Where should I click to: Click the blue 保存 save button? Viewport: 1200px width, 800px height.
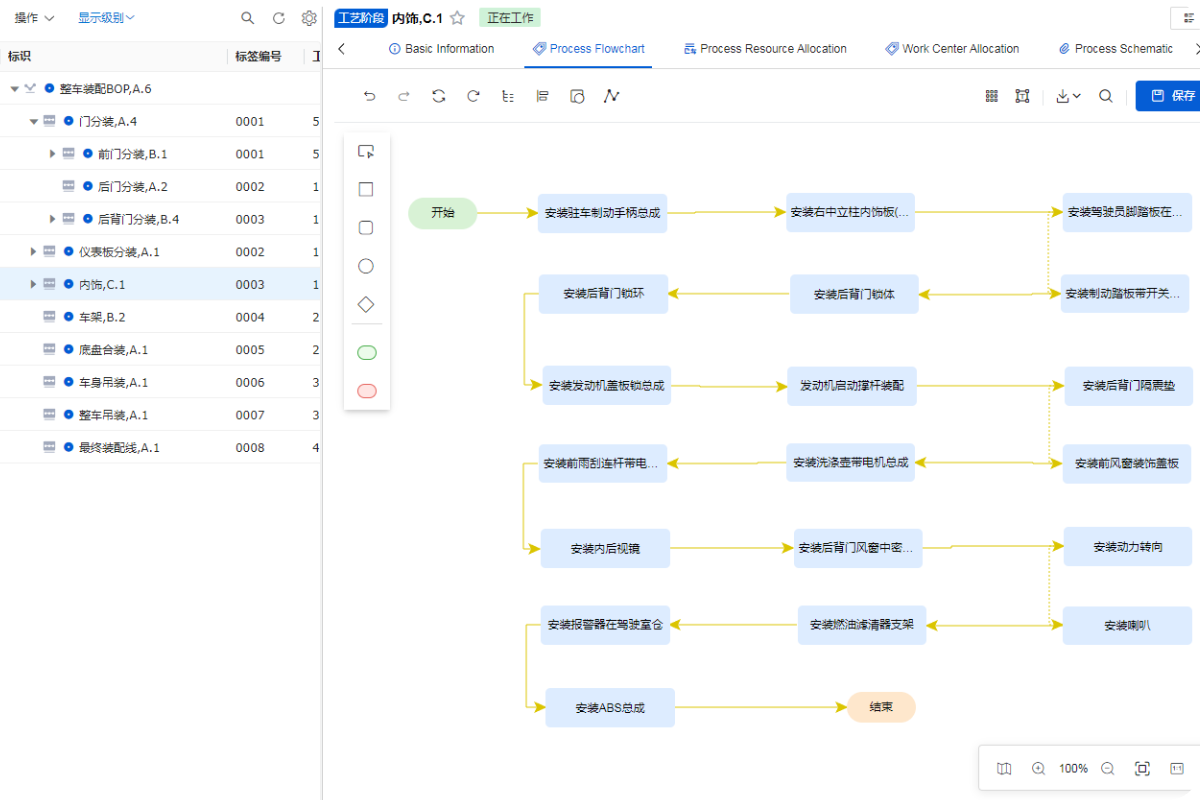pyautogui.click(x=1172, y=96)
